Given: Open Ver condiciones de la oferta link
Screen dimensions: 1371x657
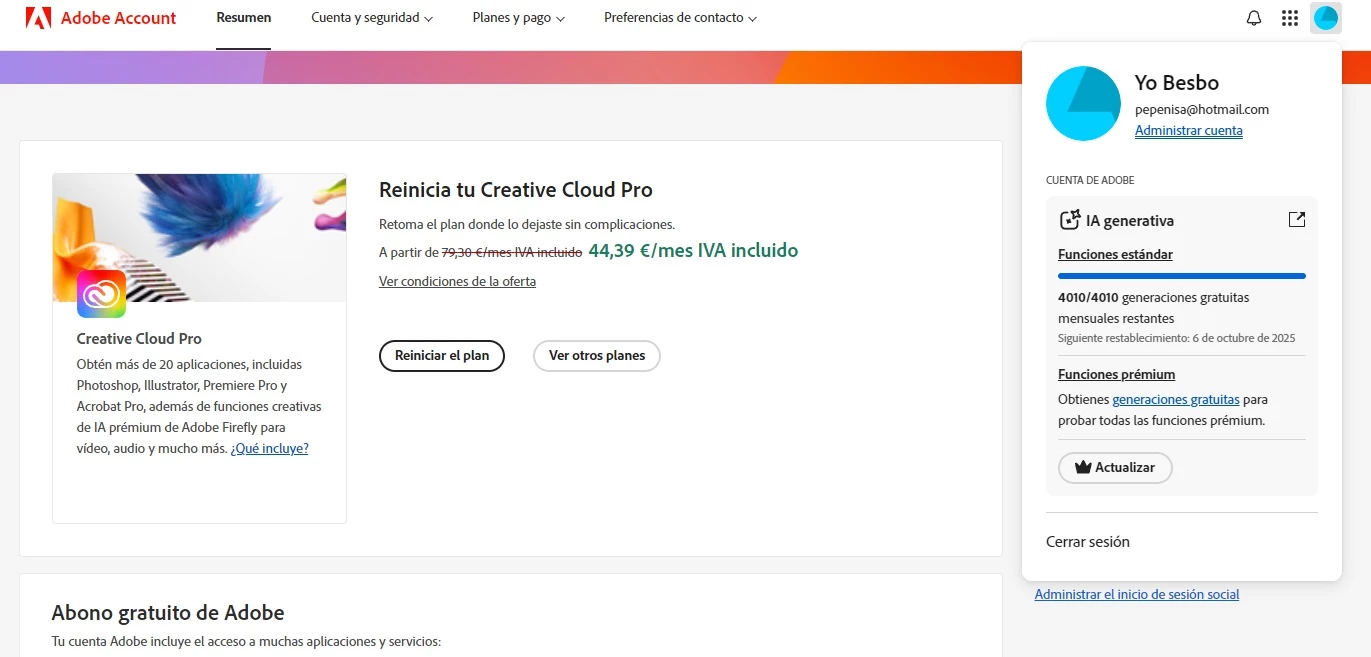Looking at the screenshot, I should click(x=457, y=281).
